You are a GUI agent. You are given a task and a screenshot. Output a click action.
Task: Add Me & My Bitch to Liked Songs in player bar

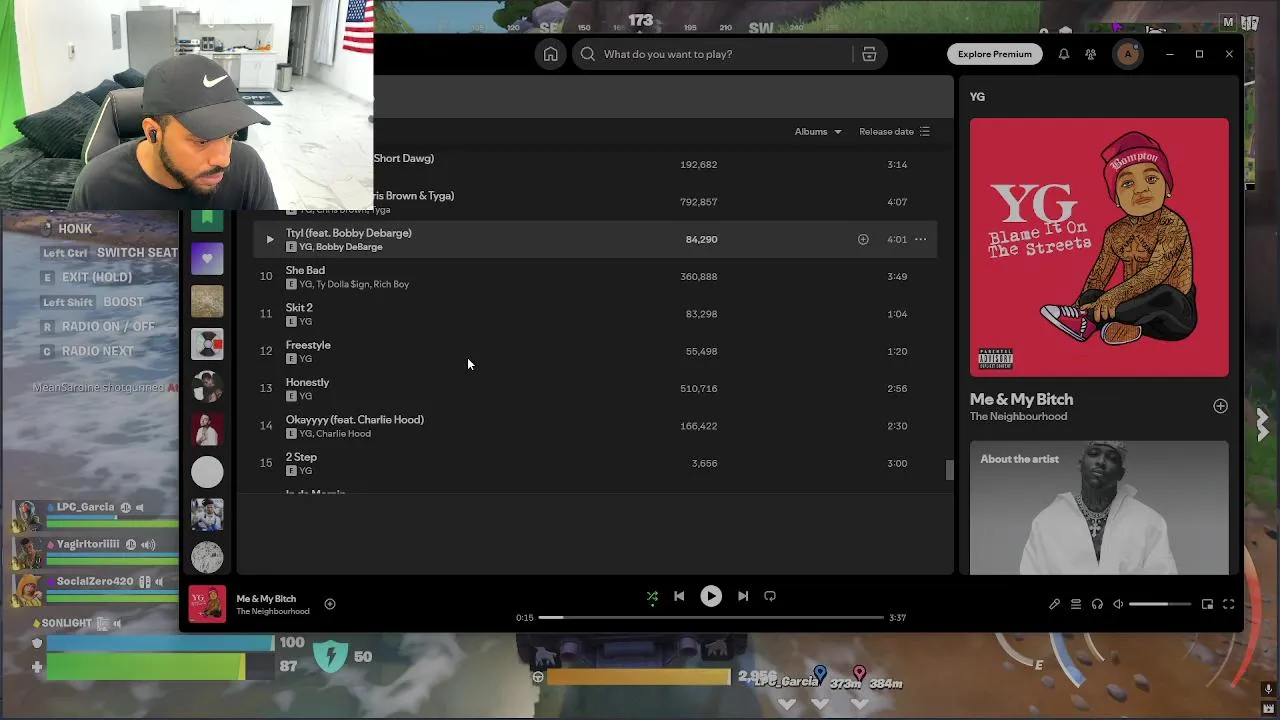tap(330, 604)
